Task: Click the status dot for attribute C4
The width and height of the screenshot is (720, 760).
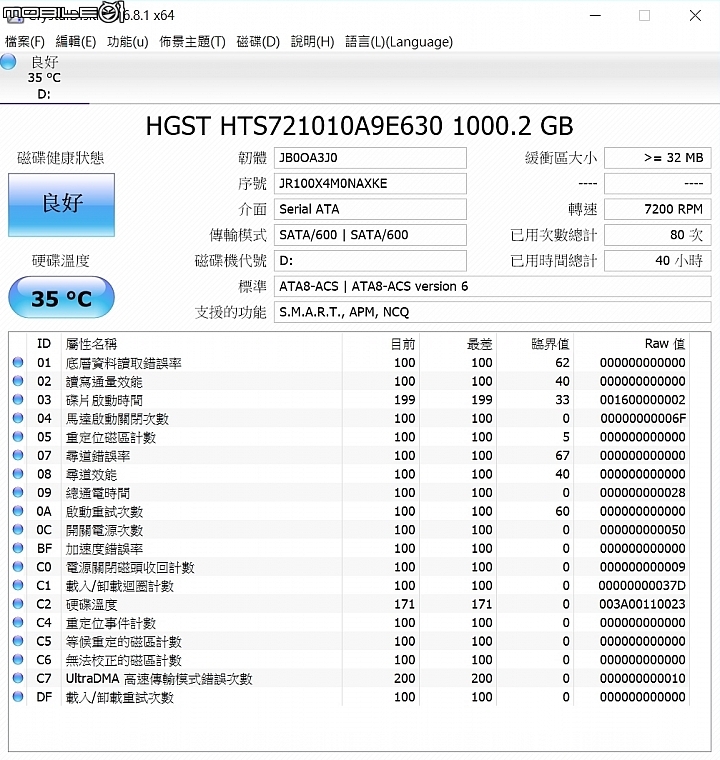Action: pos(18,622)
